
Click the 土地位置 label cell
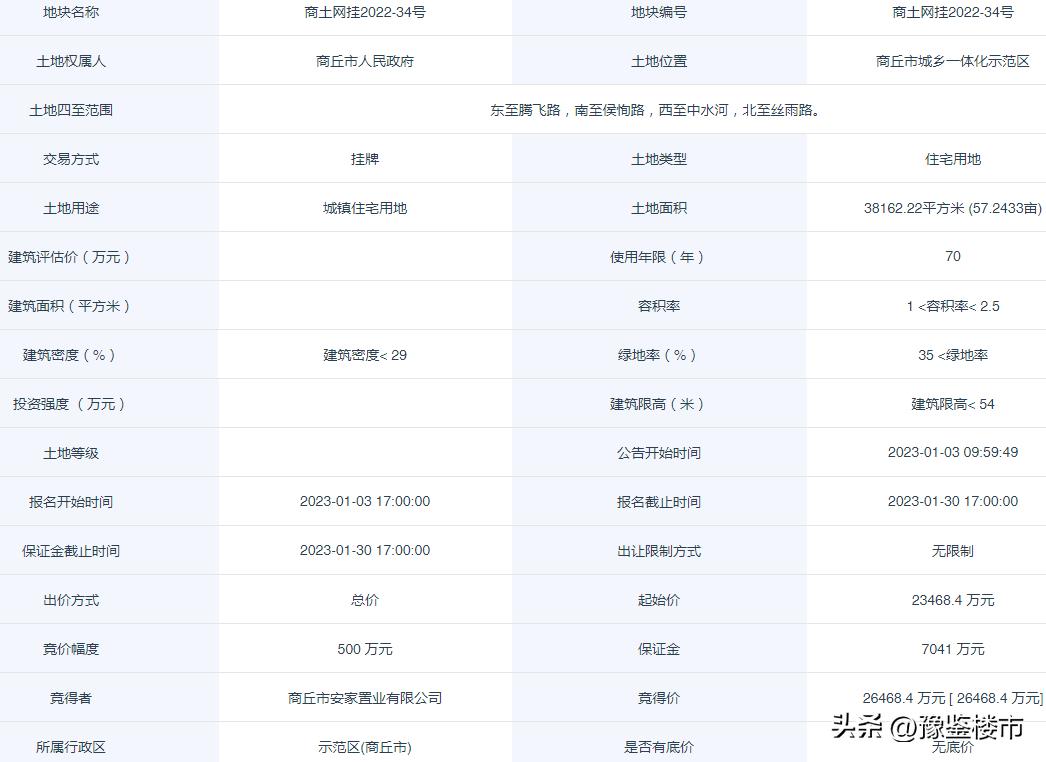coord(657,61)
